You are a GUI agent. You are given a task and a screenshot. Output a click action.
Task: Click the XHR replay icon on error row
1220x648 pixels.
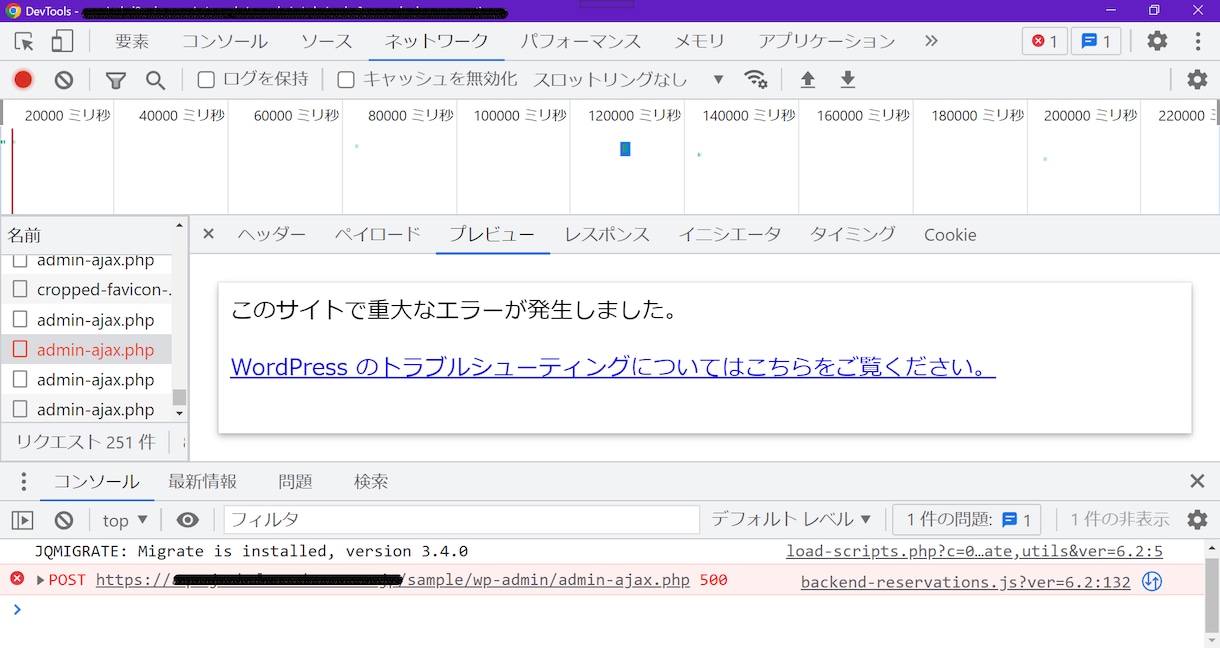tap(1152, 581)
